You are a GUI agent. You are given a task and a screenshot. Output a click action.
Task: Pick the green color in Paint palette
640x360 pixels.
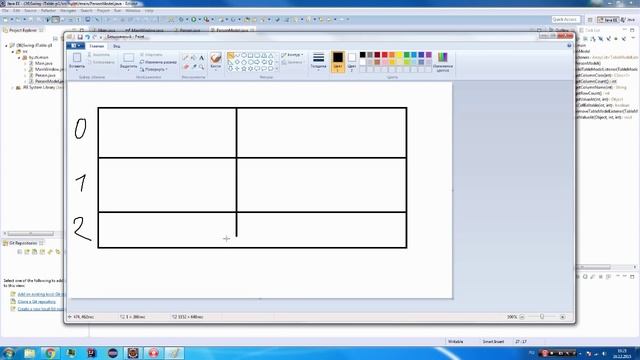(x=407, y=55)
